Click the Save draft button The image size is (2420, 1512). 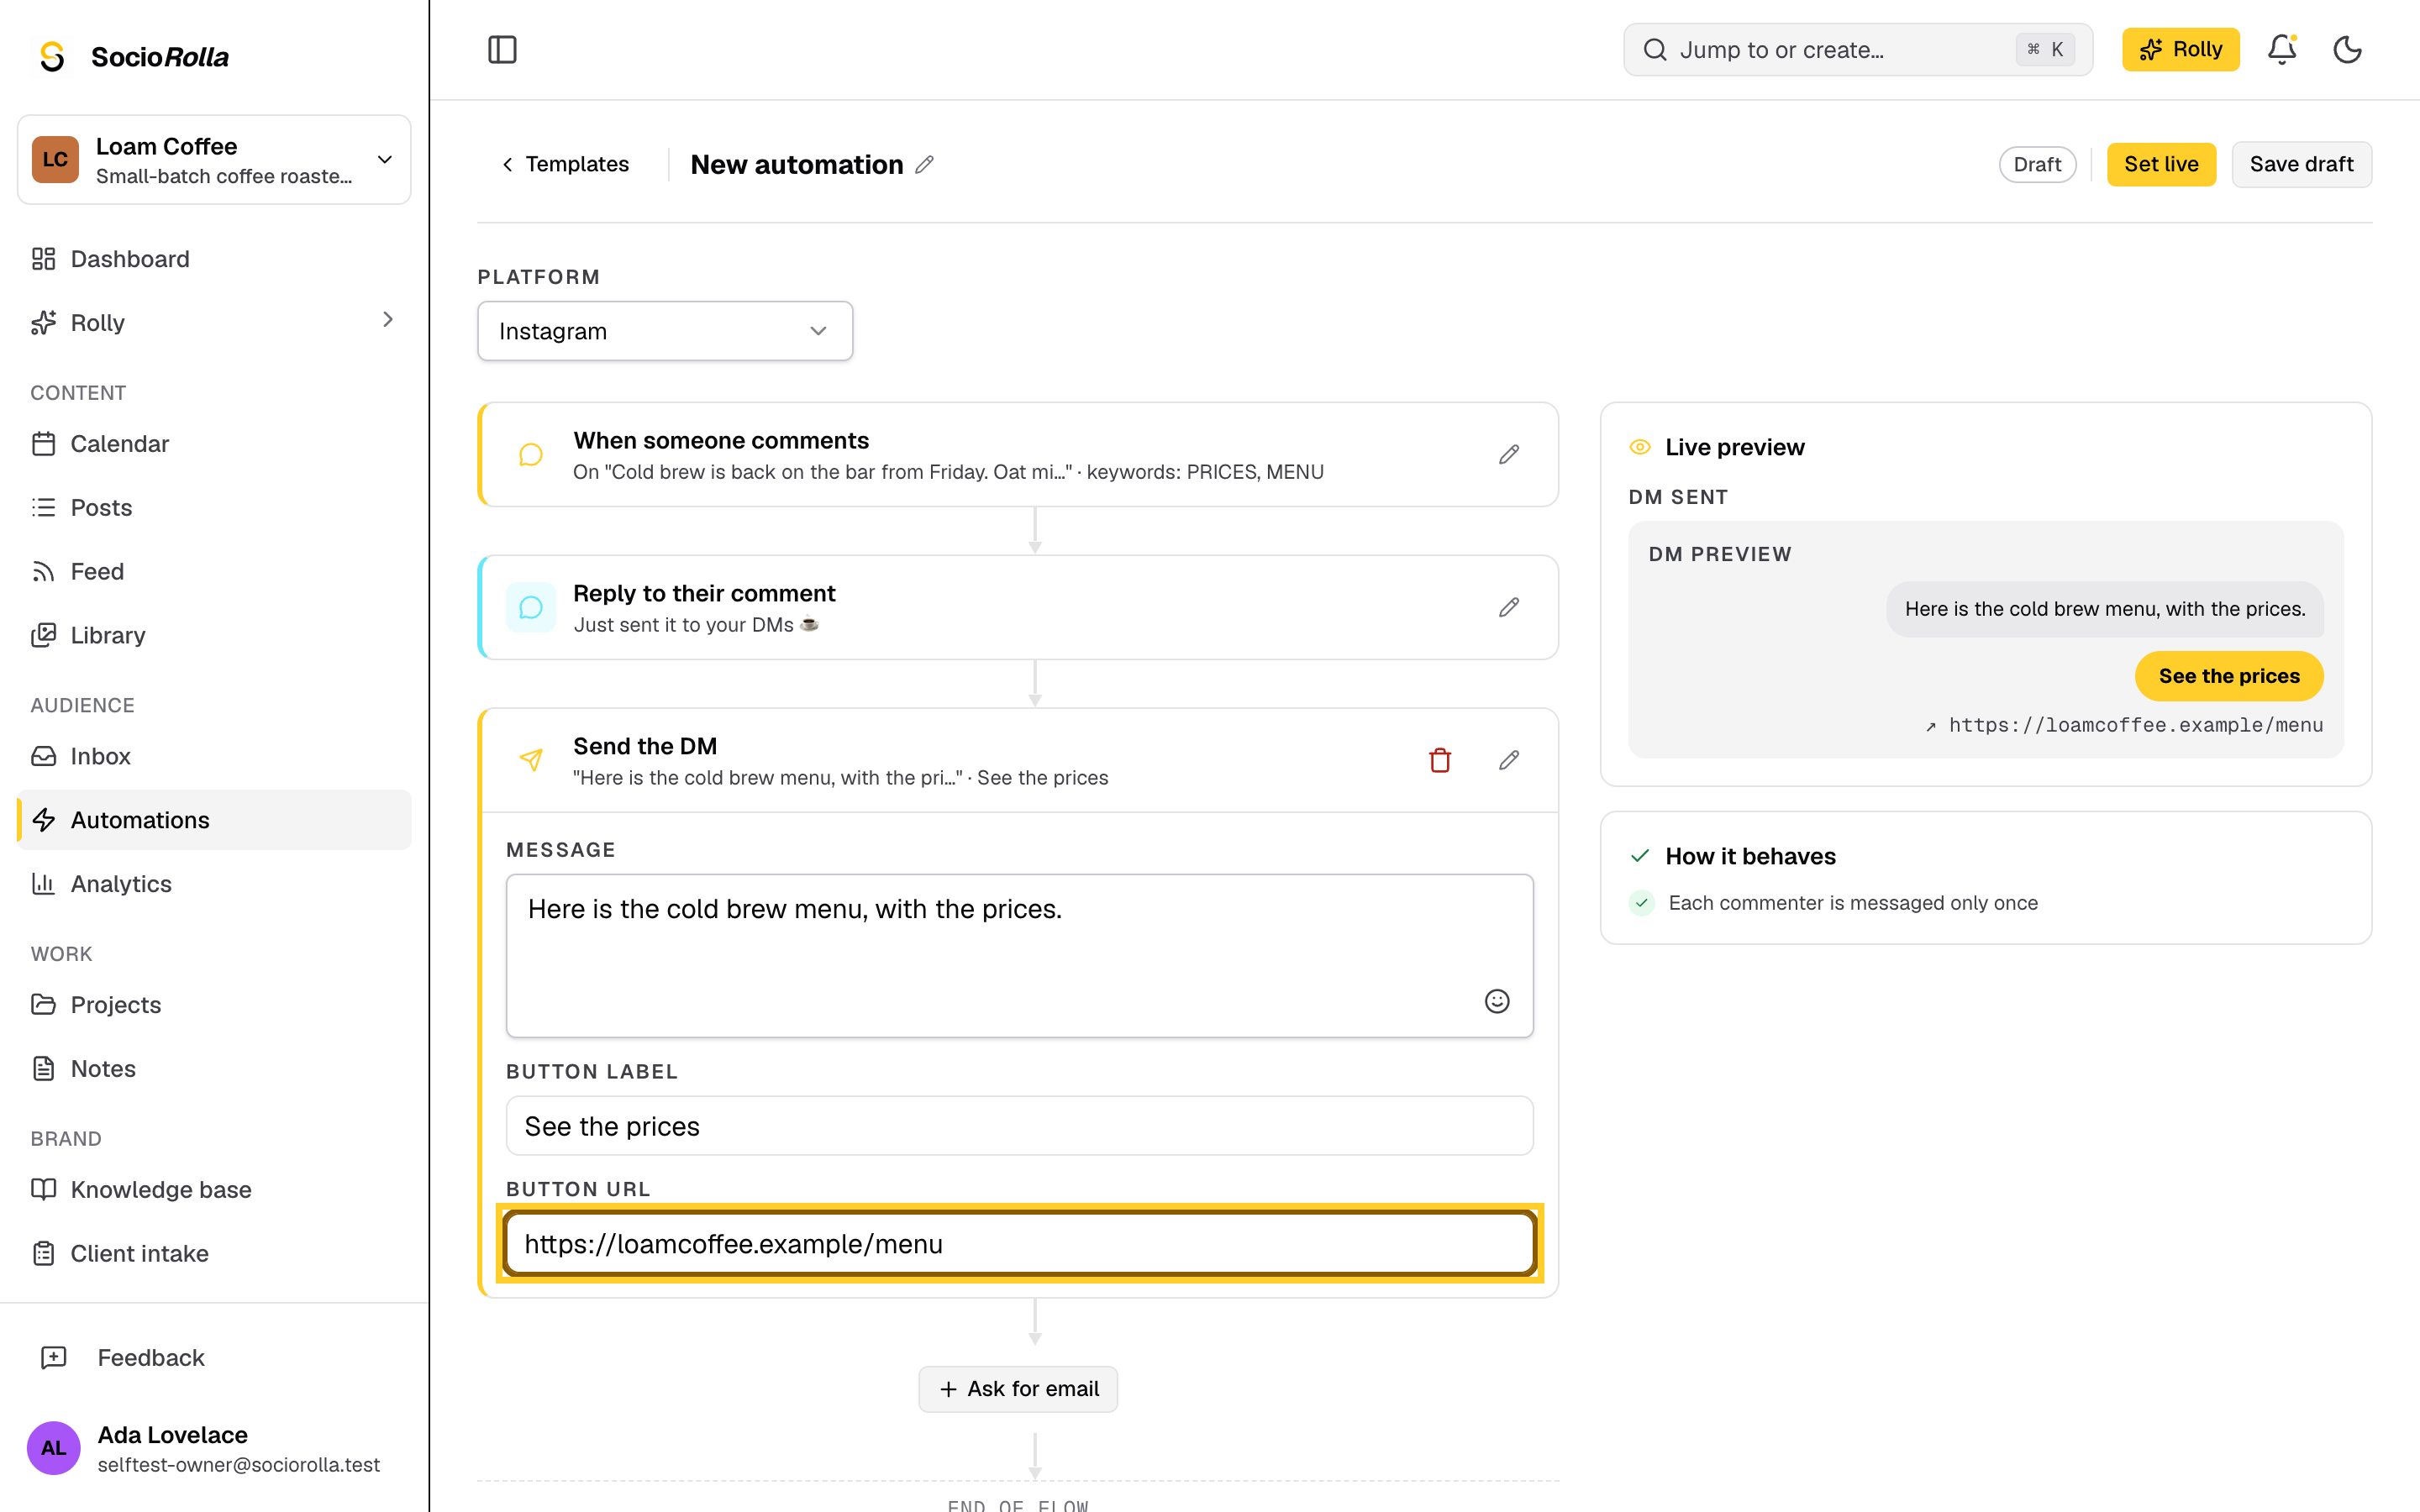[x=2301, y=164]
